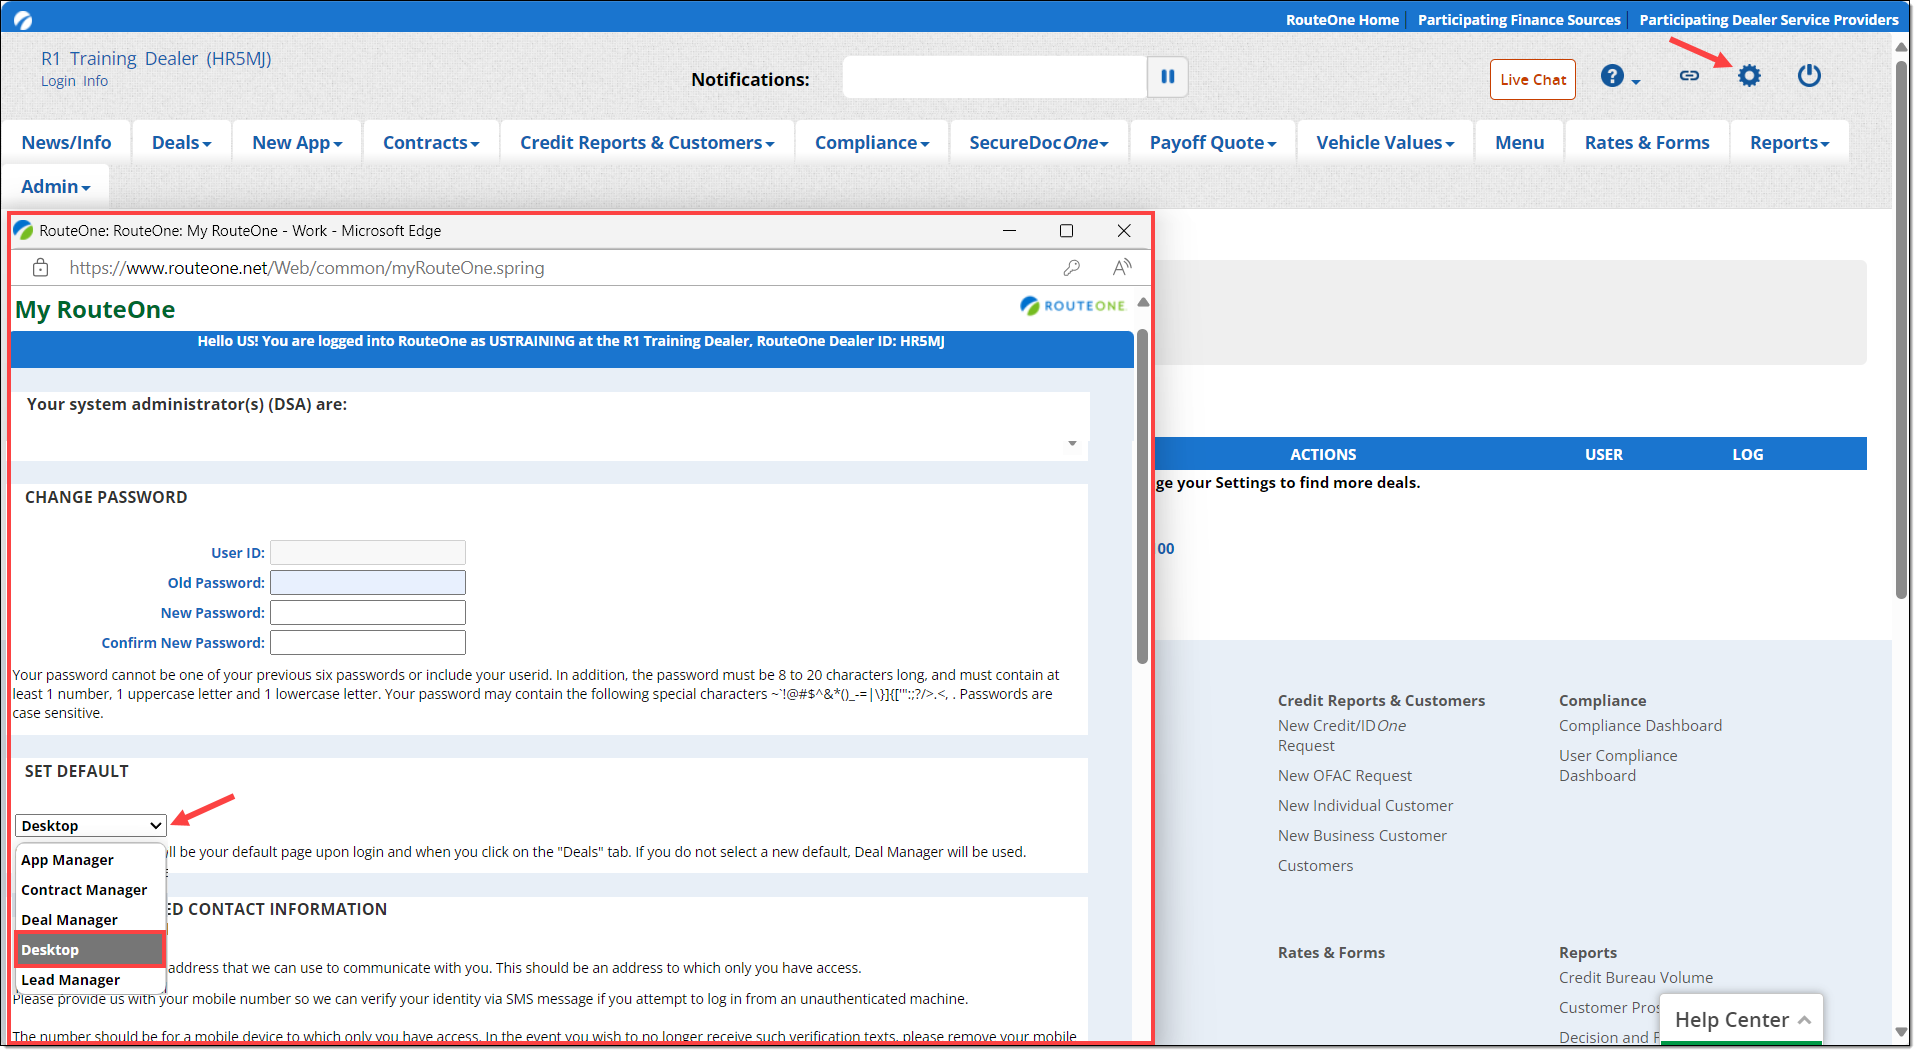The width and height of the screenshot is (1917, 1053).
Task: Click the Login Info link
Action: click(x=74, y=81)
